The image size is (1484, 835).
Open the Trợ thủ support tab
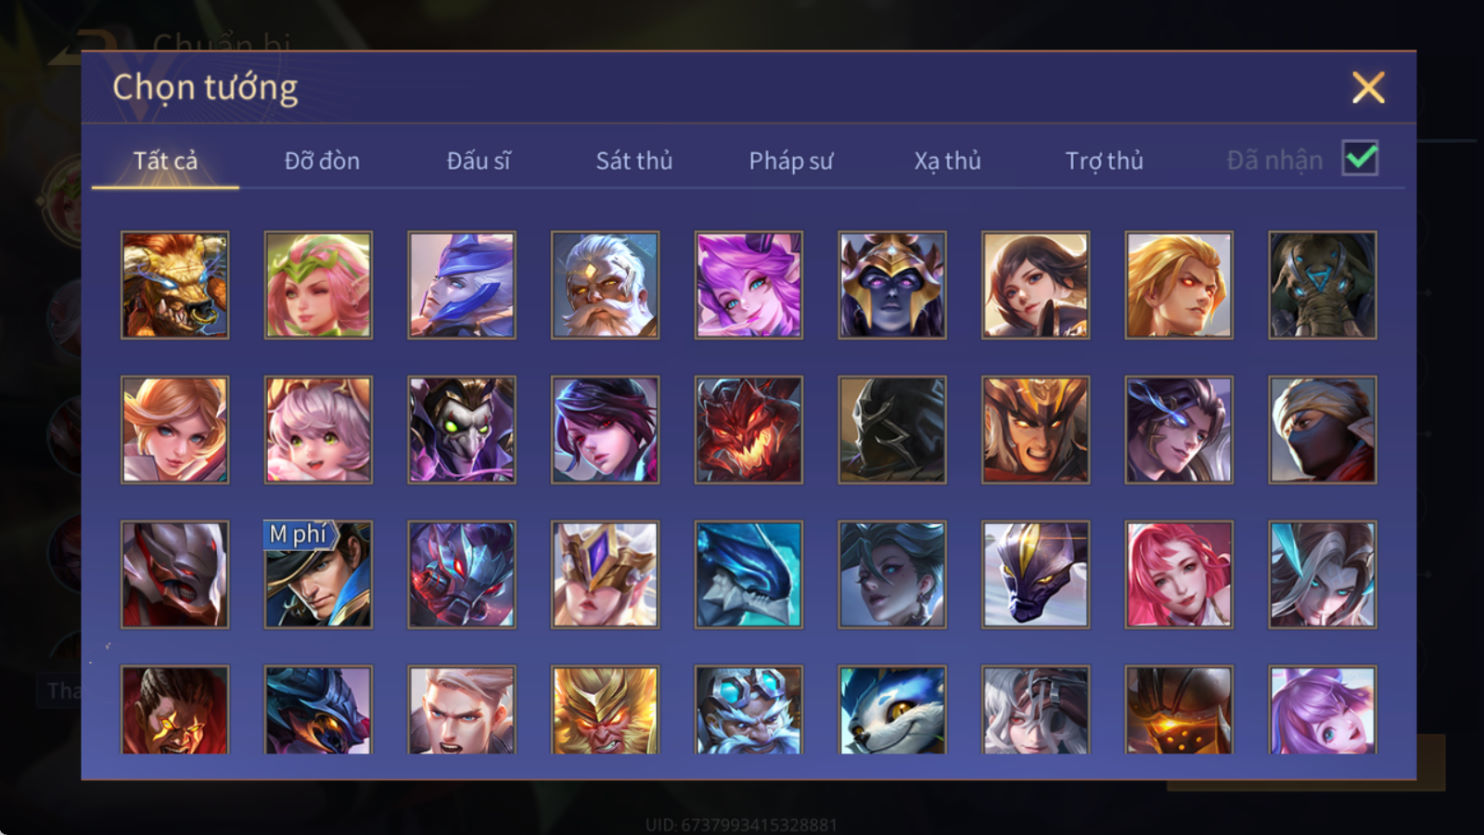point(1104,160)
